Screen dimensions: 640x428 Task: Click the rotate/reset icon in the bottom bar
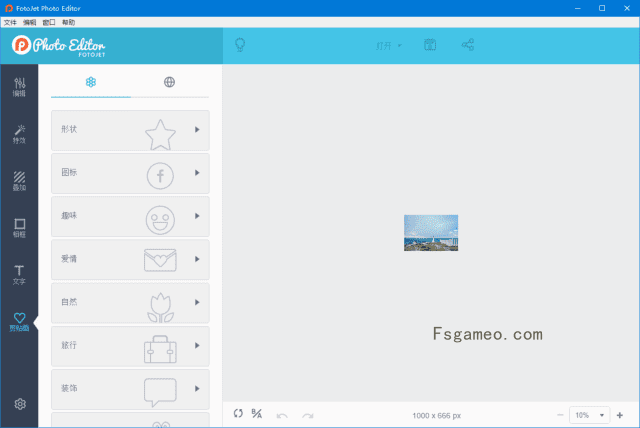pos(238,413)
